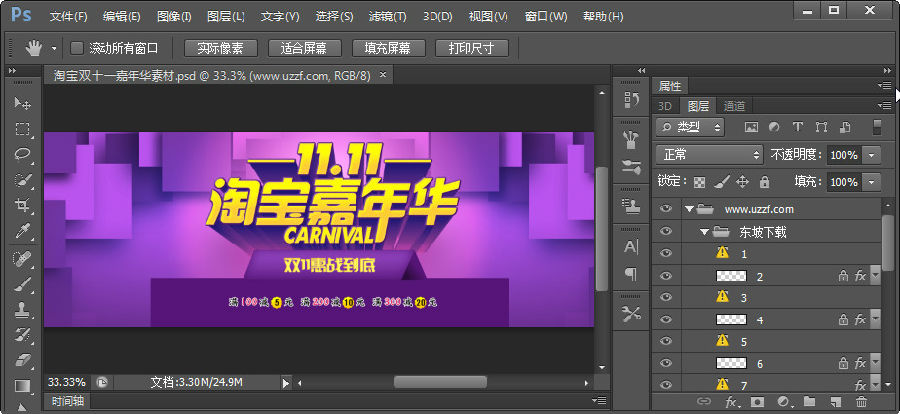This screenshot has height=414, width=900.
Task: Select the Eyedropper tool
Action: [22, 231]
